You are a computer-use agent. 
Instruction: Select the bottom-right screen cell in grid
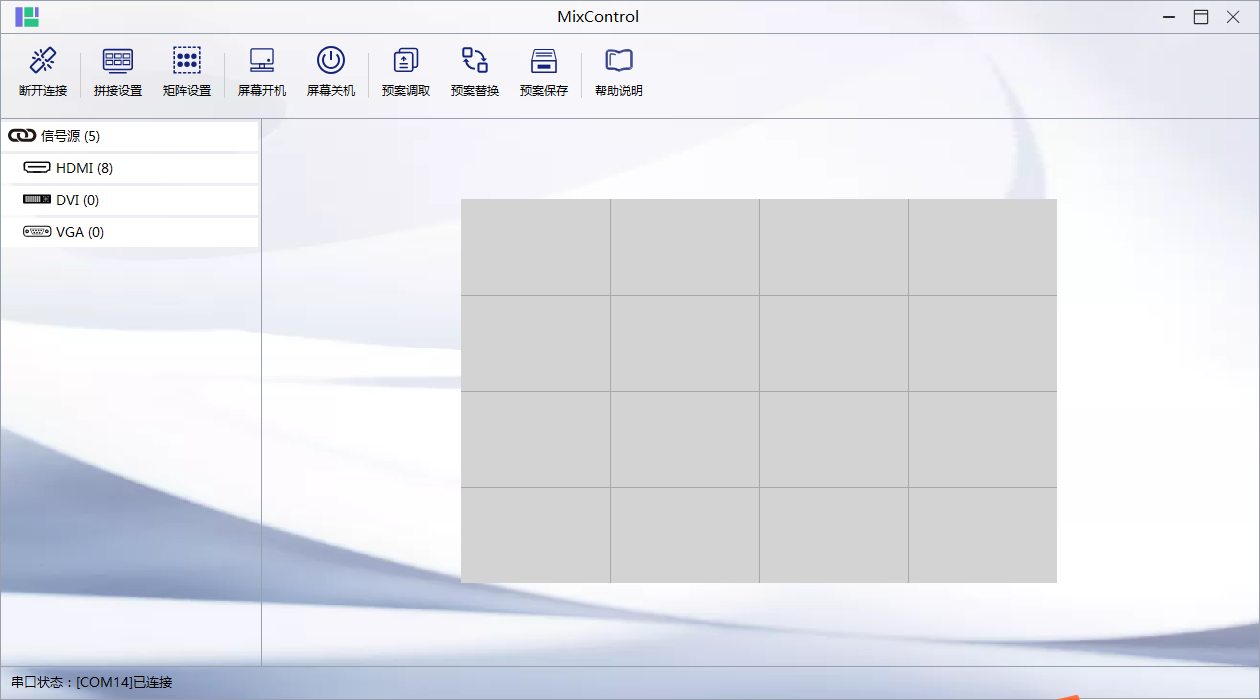pyautogui.click(x=982, y=535)
